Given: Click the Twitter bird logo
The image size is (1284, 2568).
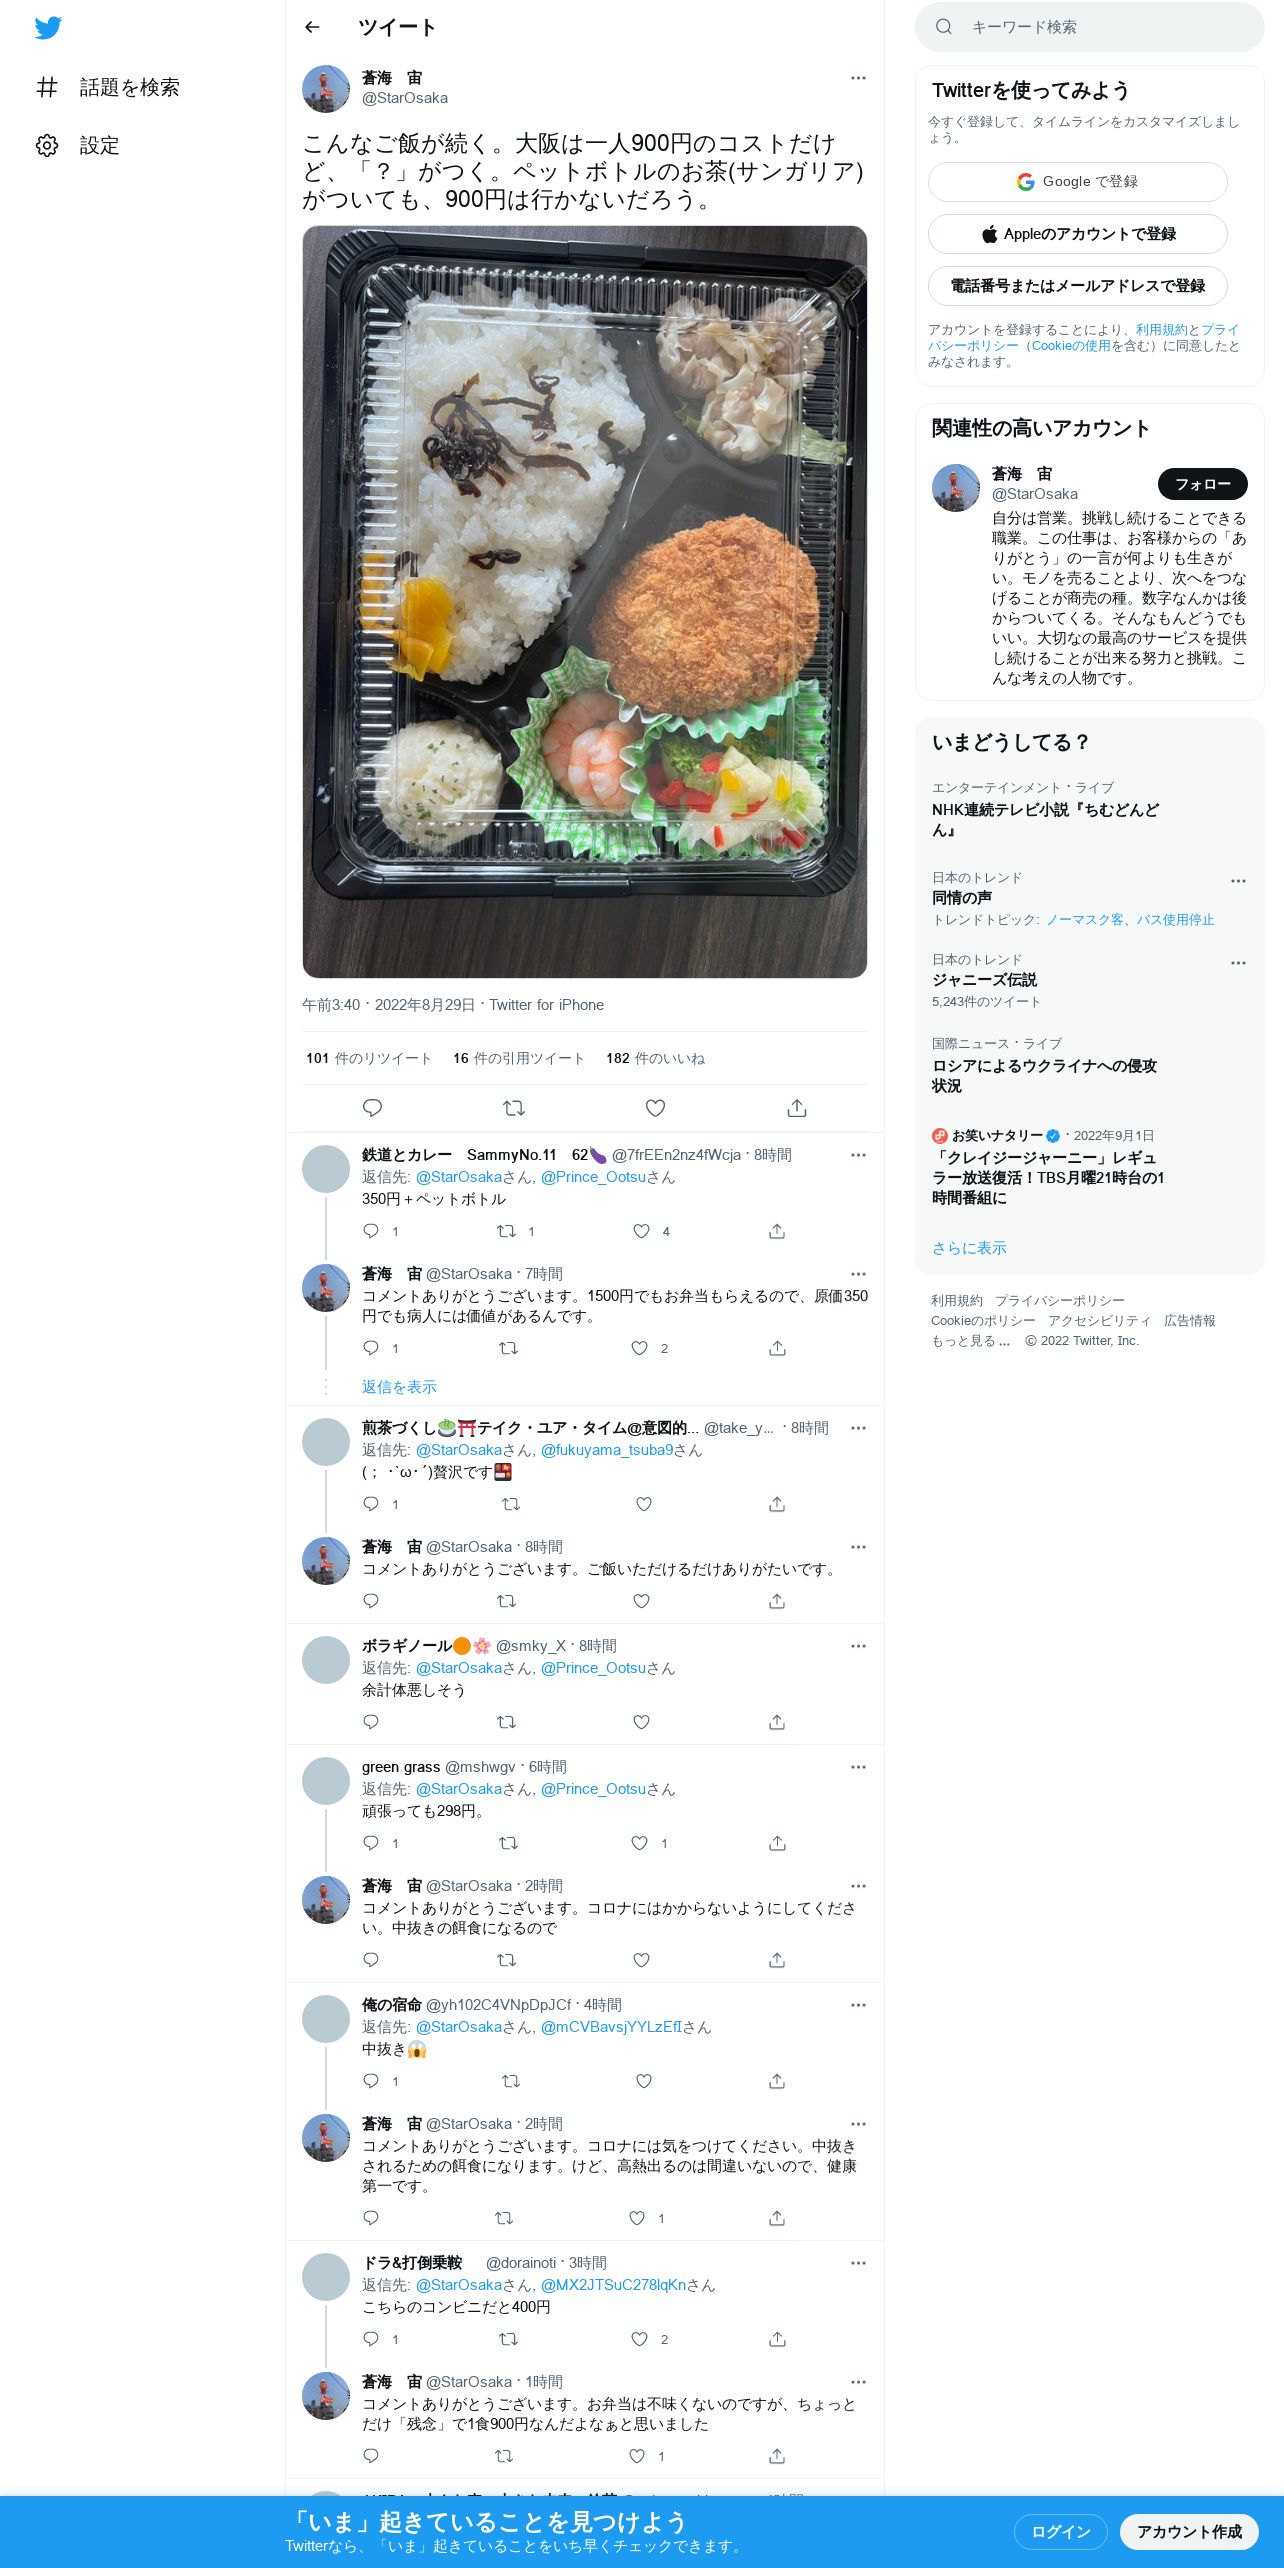Looking at the screenshot, I should (48, 28).
